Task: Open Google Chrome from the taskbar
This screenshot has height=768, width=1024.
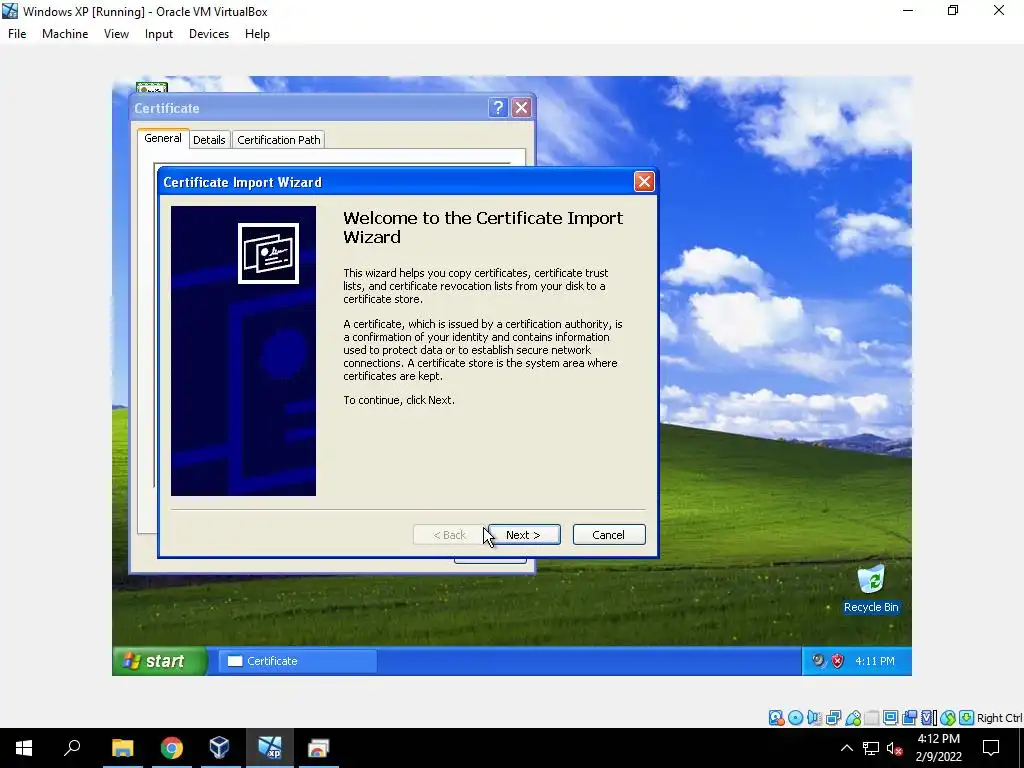Action: (171, 748)
